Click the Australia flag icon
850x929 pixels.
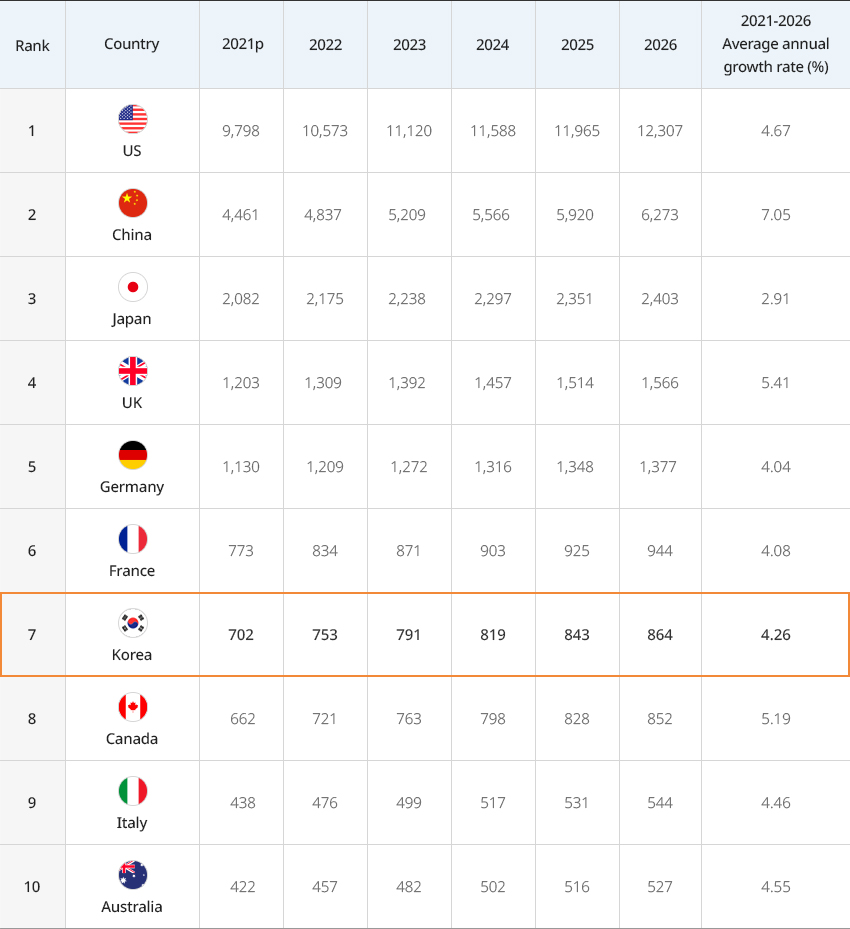pos(133,875)
